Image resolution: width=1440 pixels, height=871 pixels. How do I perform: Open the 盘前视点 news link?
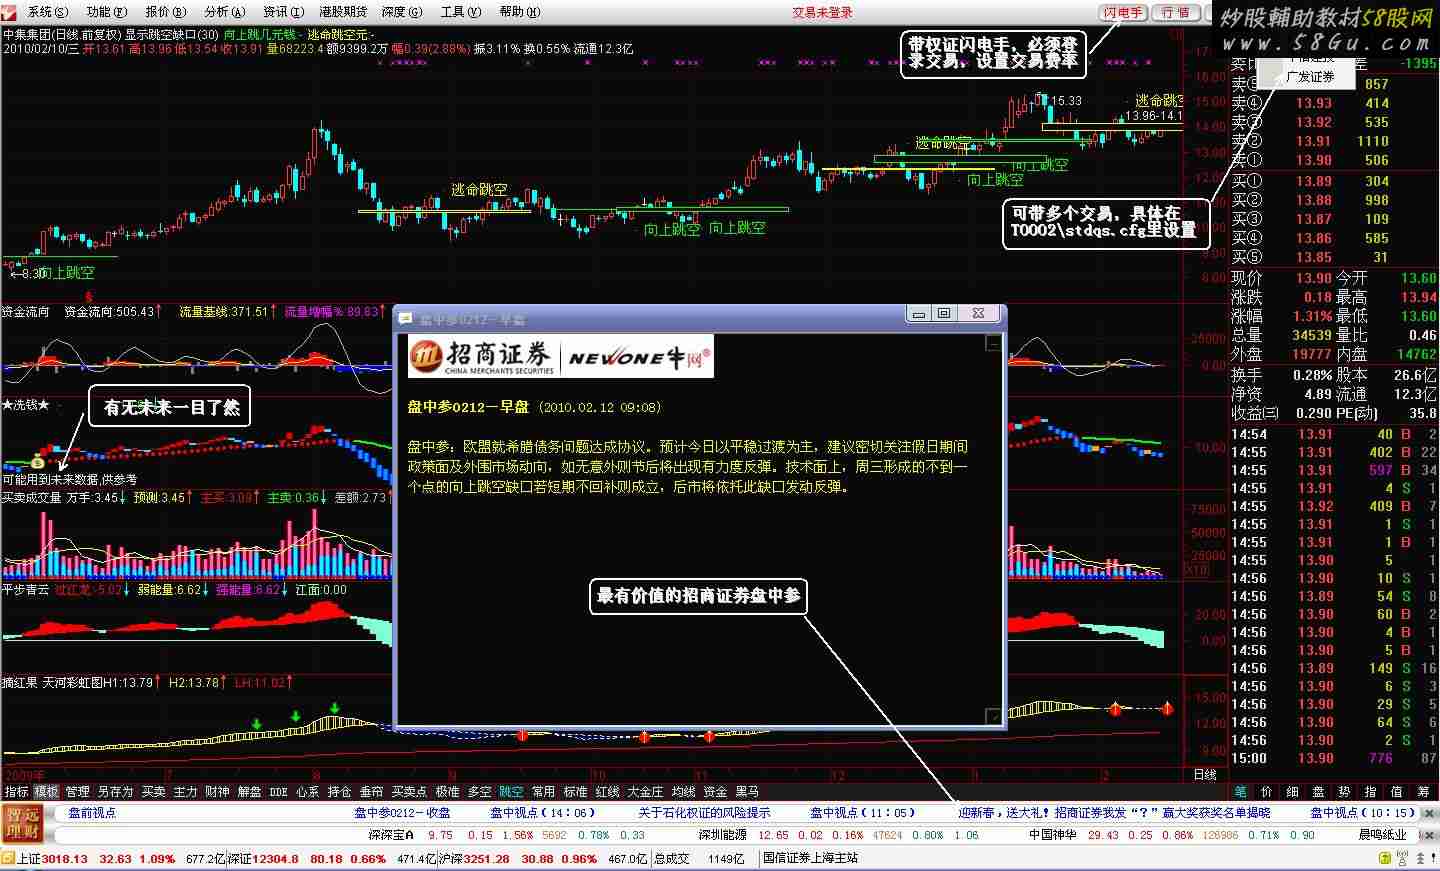tap(92, 813)
